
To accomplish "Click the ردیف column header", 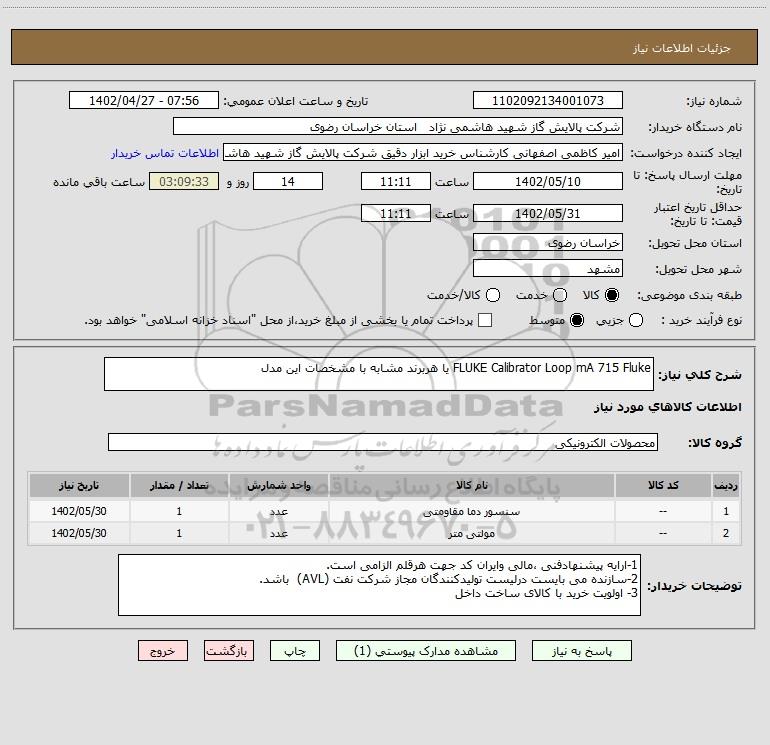I will [726, 485].
